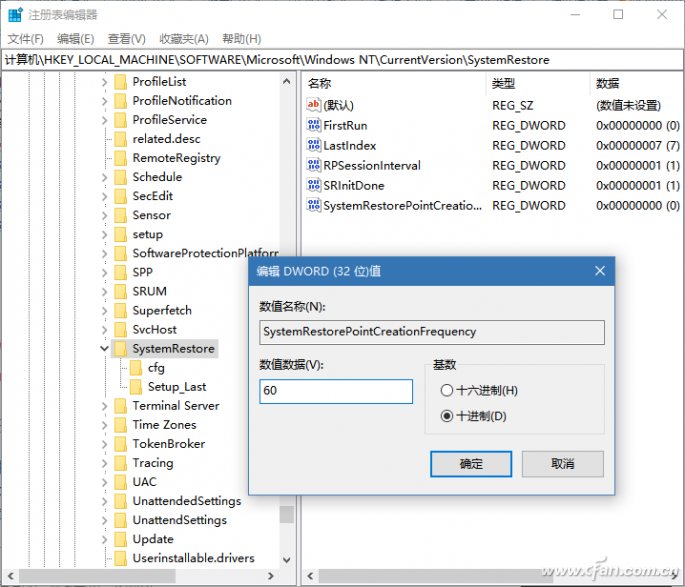Click the tree scroll-right arrow

point(270,576)
